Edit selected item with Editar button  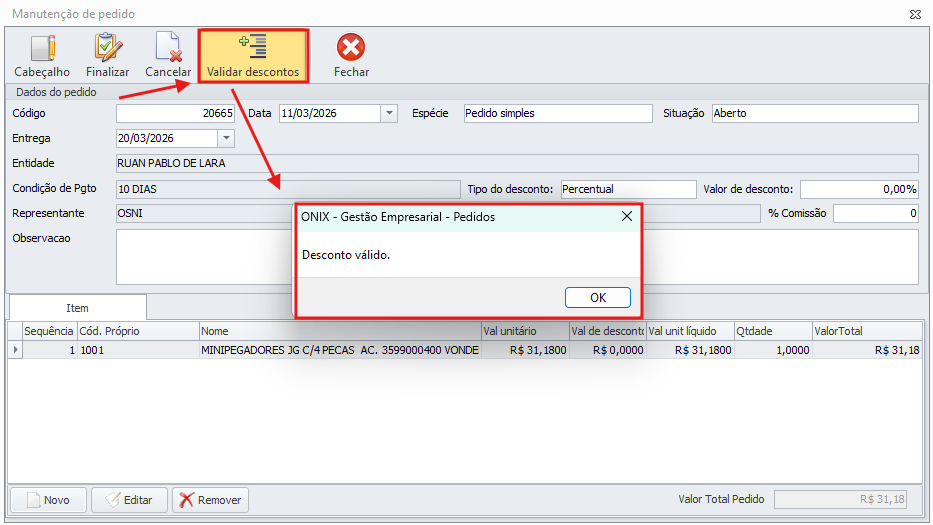coord(129,500)
